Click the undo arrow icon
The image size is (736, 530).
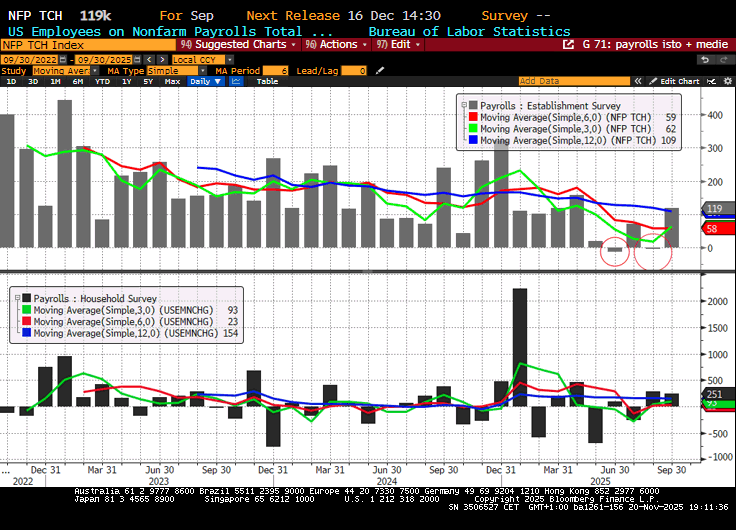[704, 59]
